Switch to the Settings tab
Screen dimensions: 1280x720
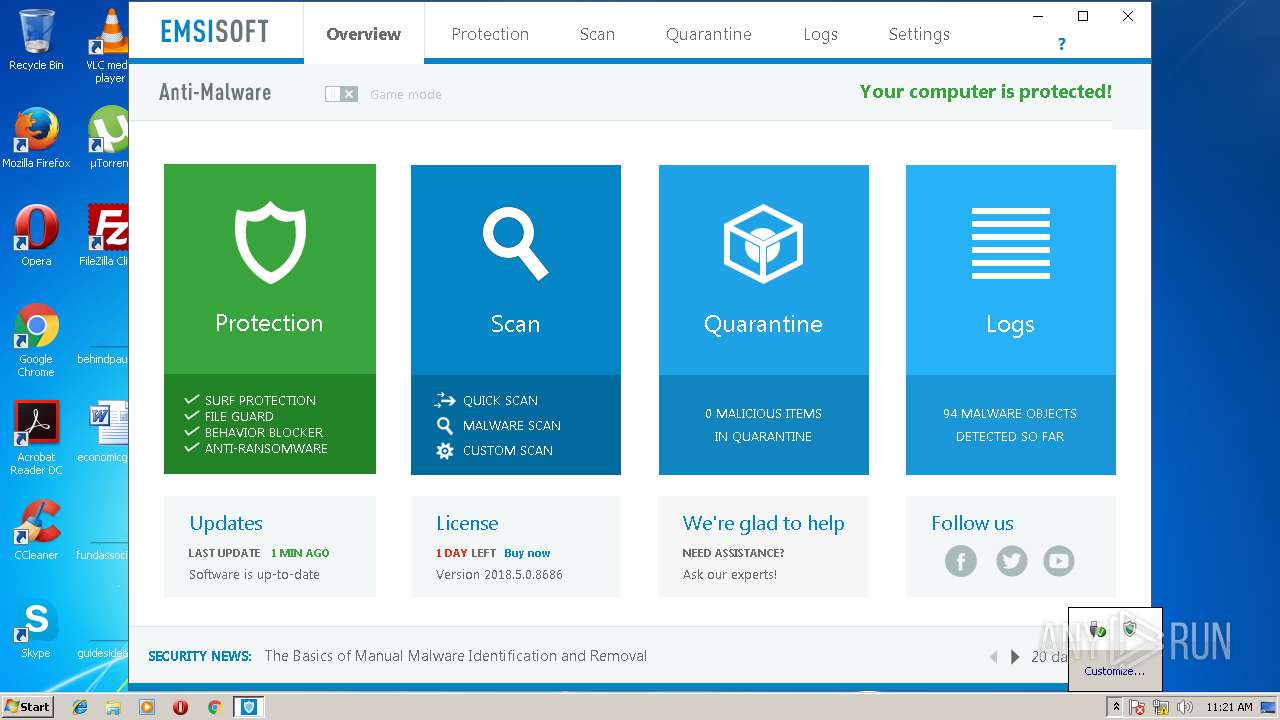(x=919, y=34)
